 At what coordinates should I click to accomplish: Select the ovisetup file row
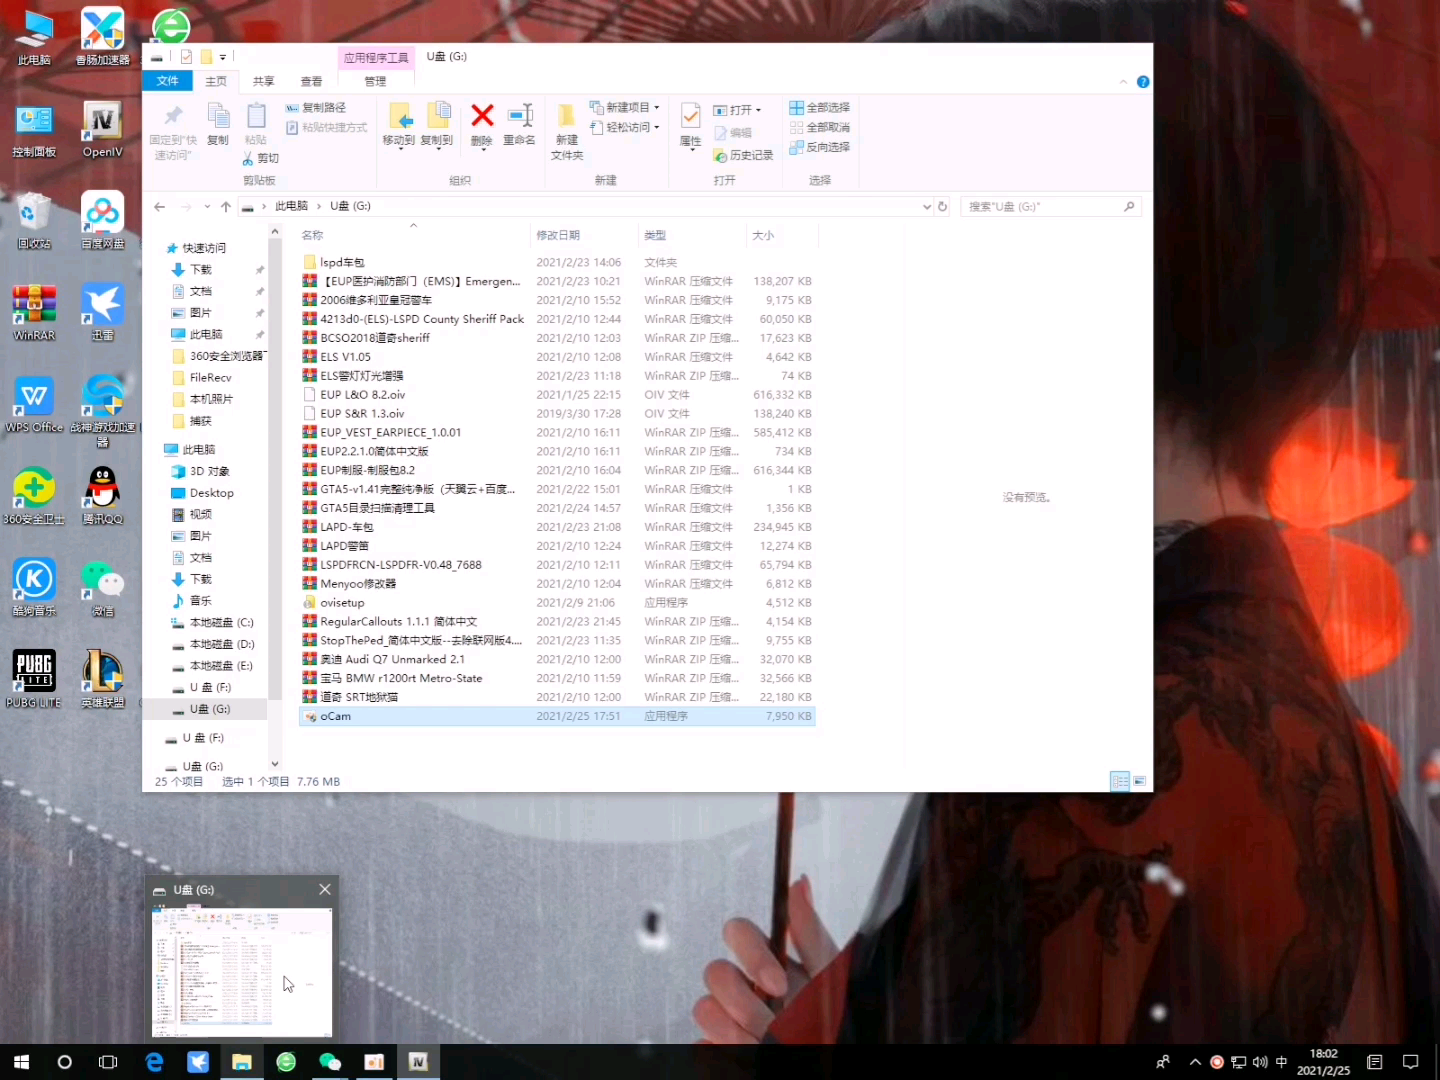click(x=558, y=603)
